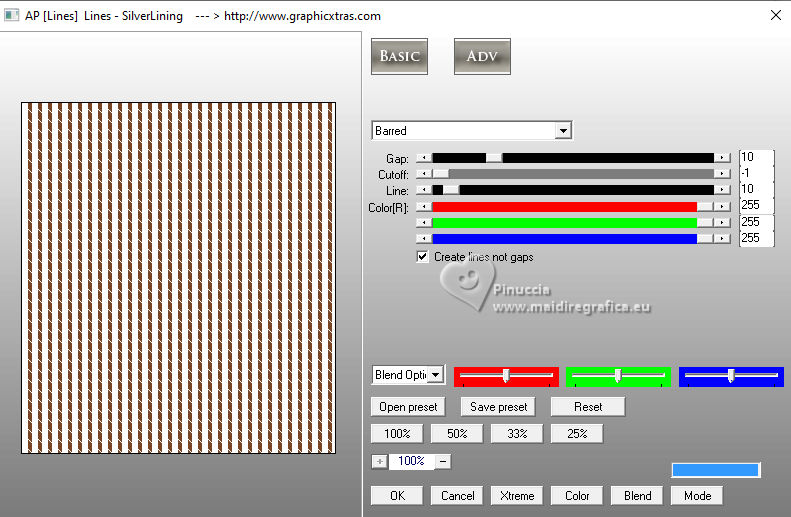
Task: Click the blue color value field
Action: [756, 238]
